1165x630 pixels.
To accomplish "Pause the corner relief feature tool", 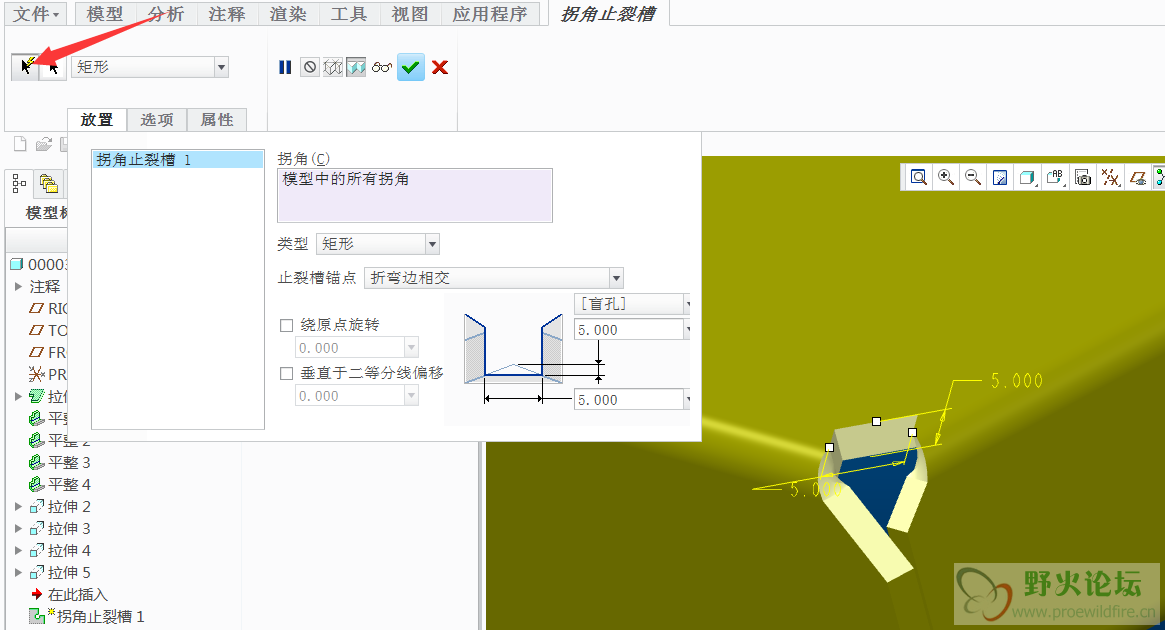I will (x=285, y=68).
